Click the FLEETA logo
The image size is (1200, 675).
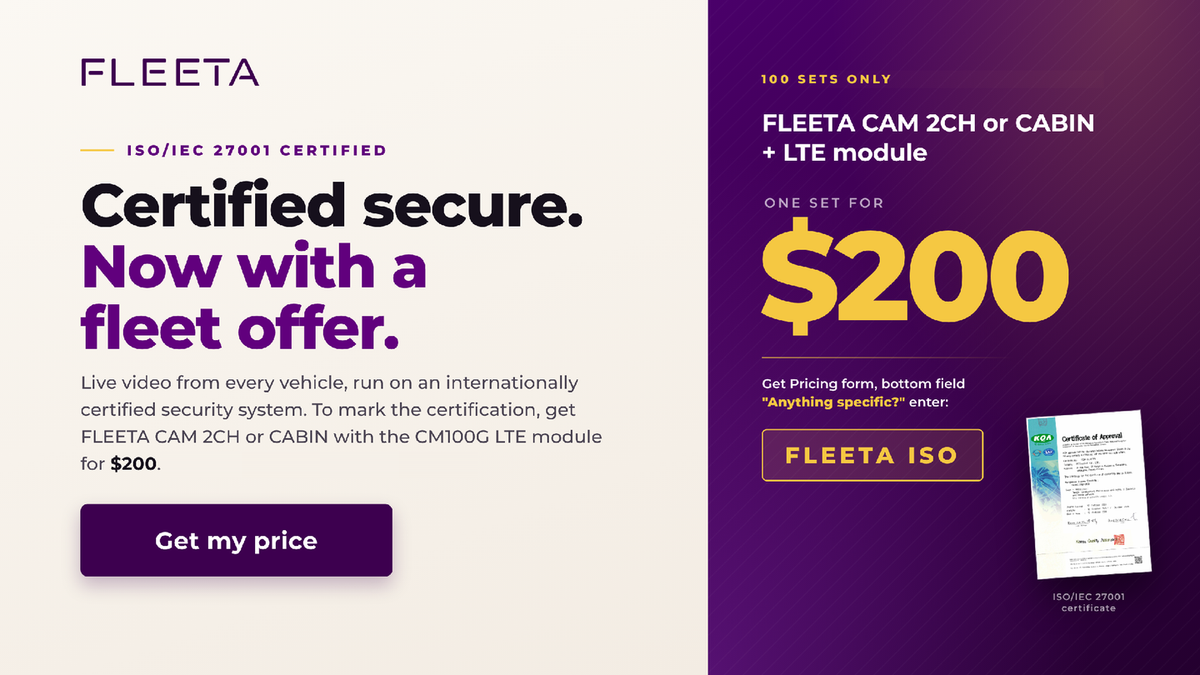170,72
